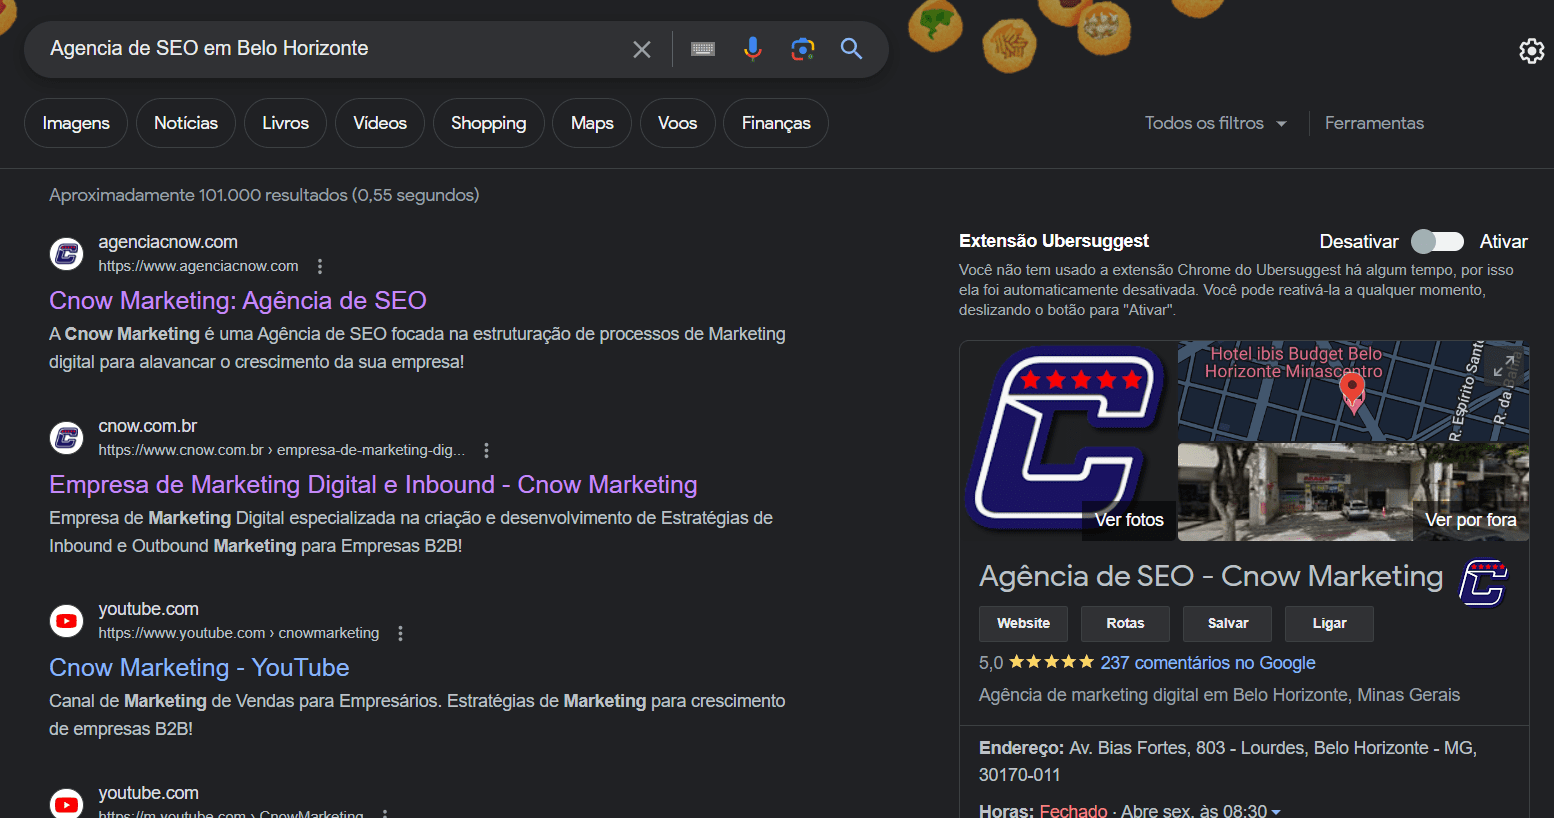Viewport: 1554px width, 818px height.
Task: Click the cnow.com.br empresa-de-marketing URL breadcrumb
Action: [281, 450]
